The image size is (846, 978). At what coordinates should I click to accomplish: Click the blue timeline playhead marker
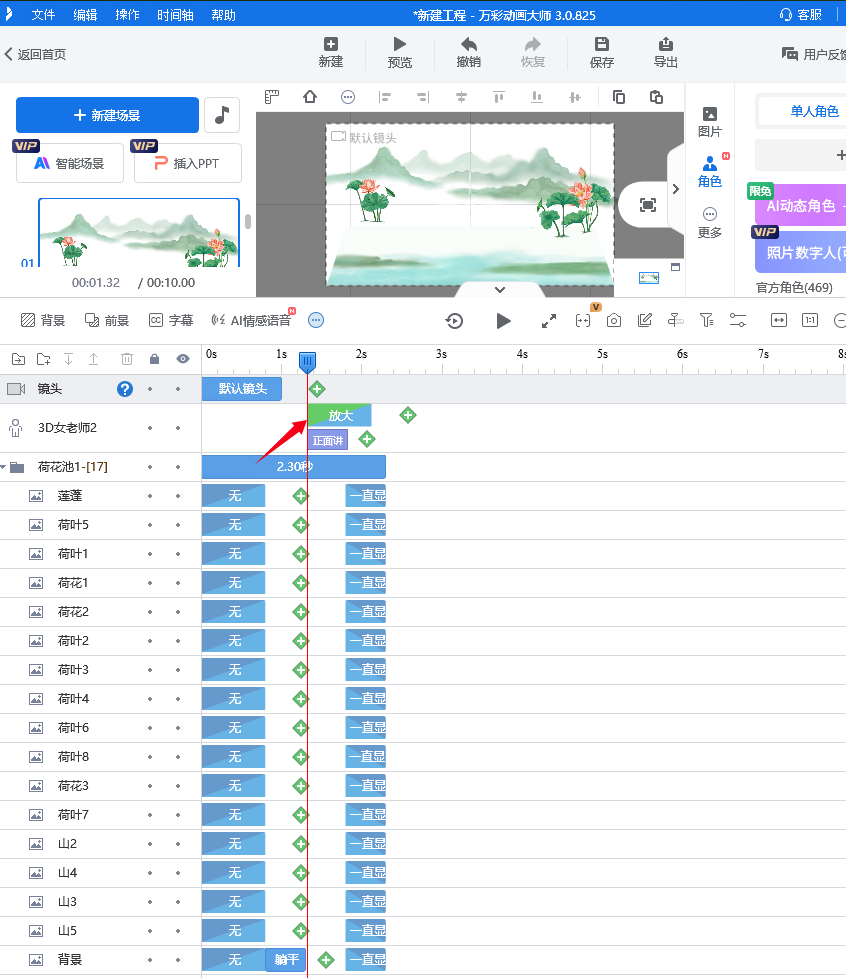pyautogui.click(x=308, y=362)
